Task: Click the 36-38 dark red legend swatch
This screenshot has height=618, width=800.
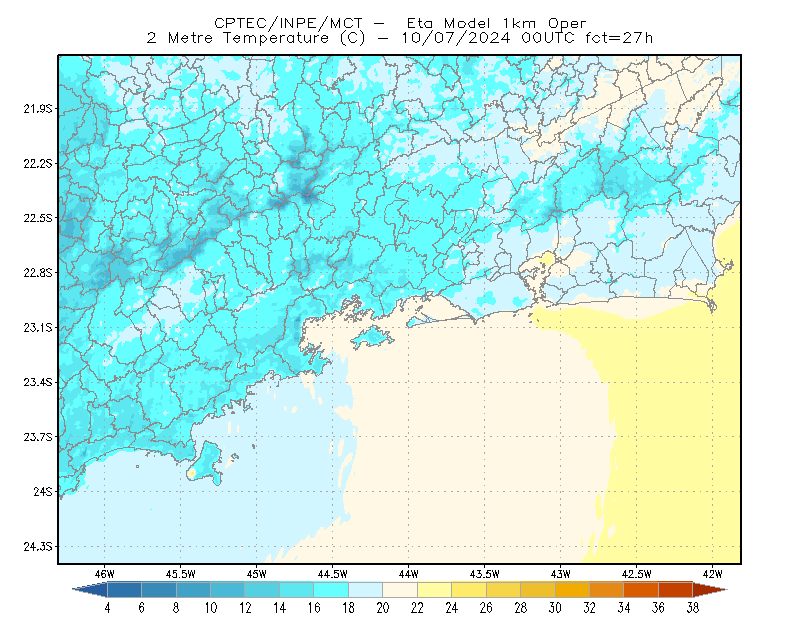Action: 676,590
